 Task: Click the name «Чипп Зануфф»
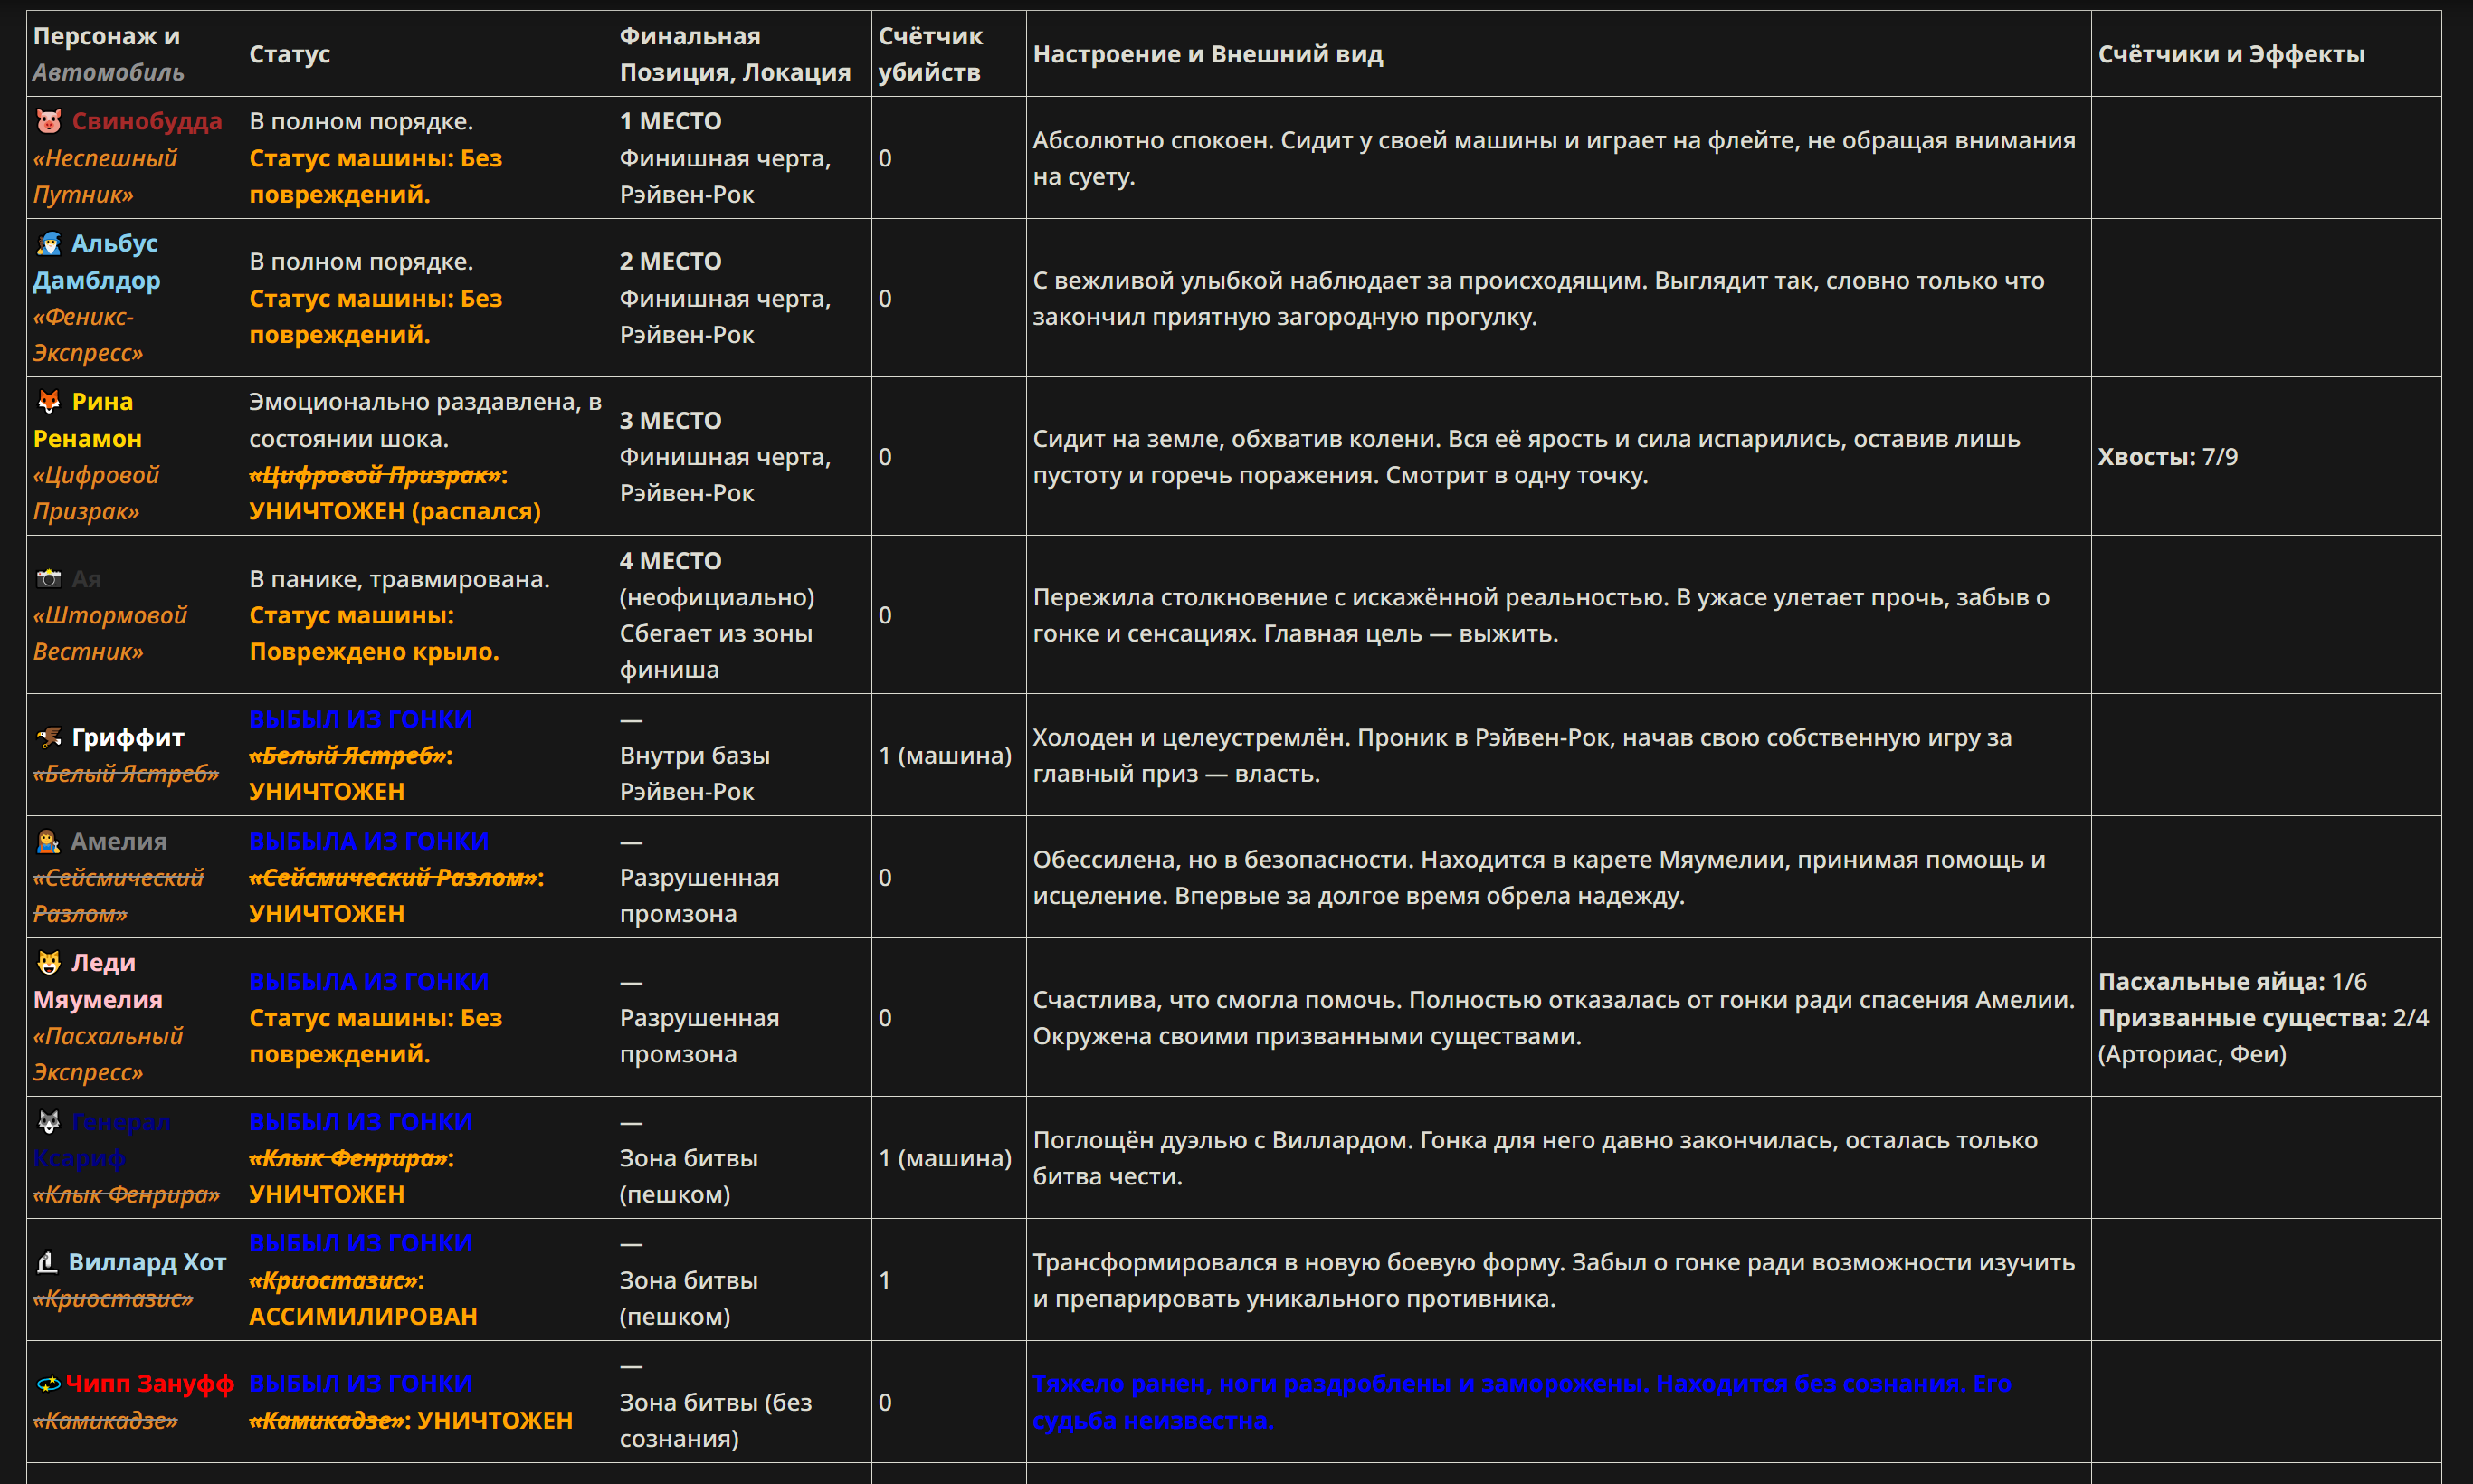150,1384
